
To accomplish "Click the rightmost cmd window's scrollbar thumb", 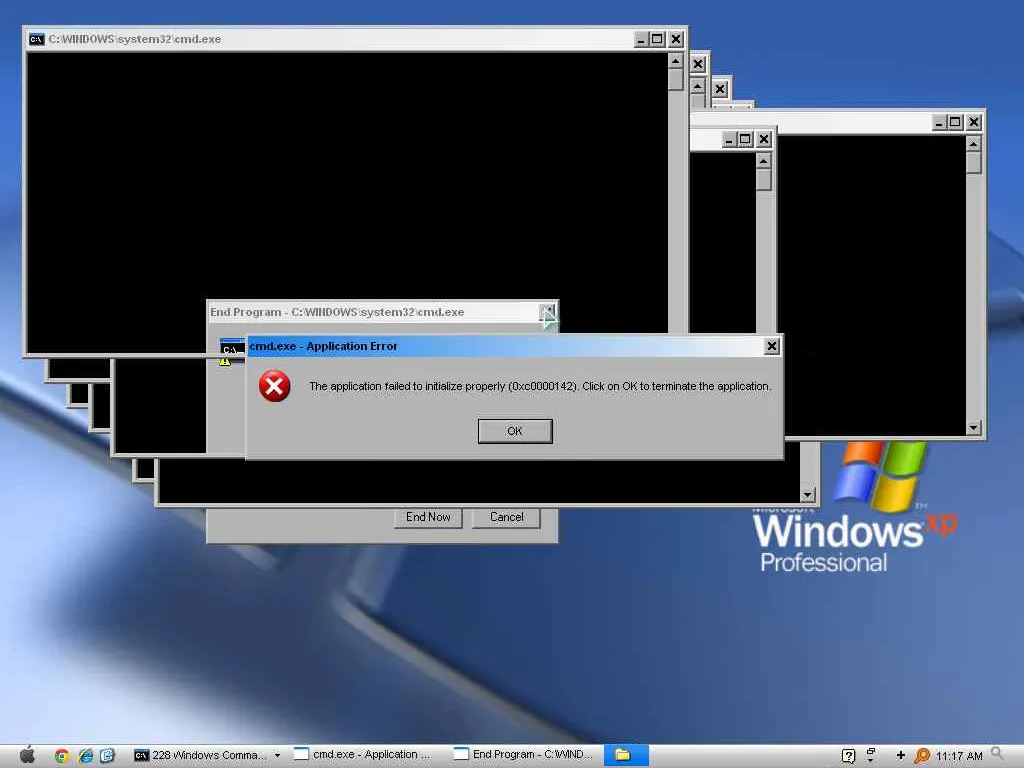I will (x=973, y=162).
